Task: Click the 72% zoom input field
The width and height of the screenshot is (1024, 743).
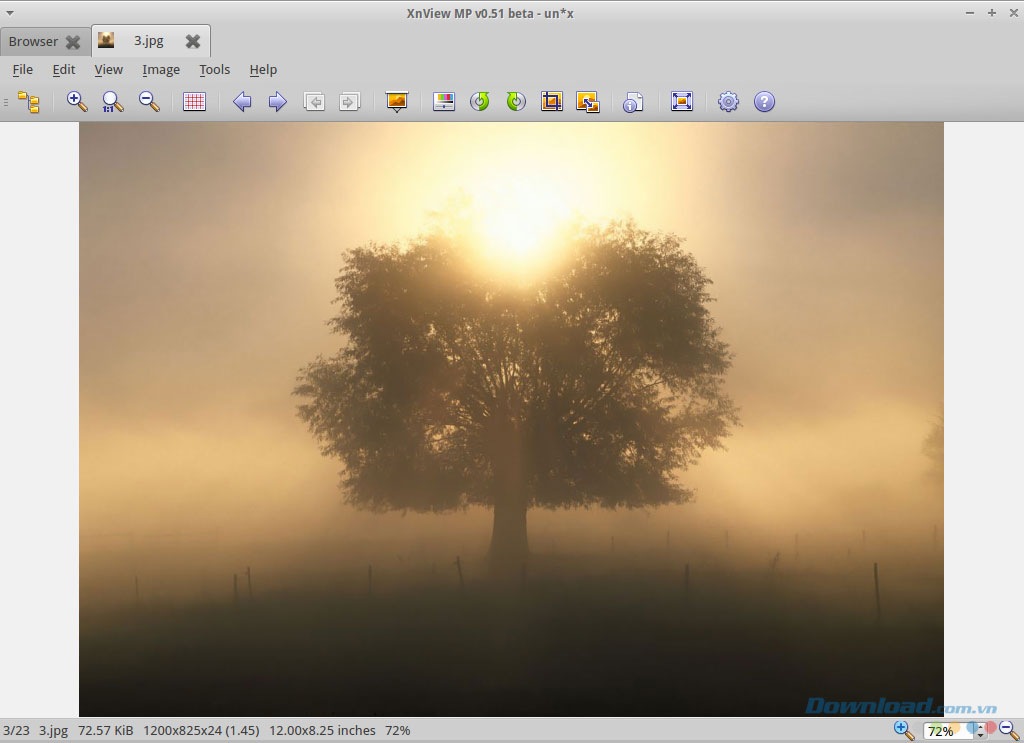Action: 942,731
